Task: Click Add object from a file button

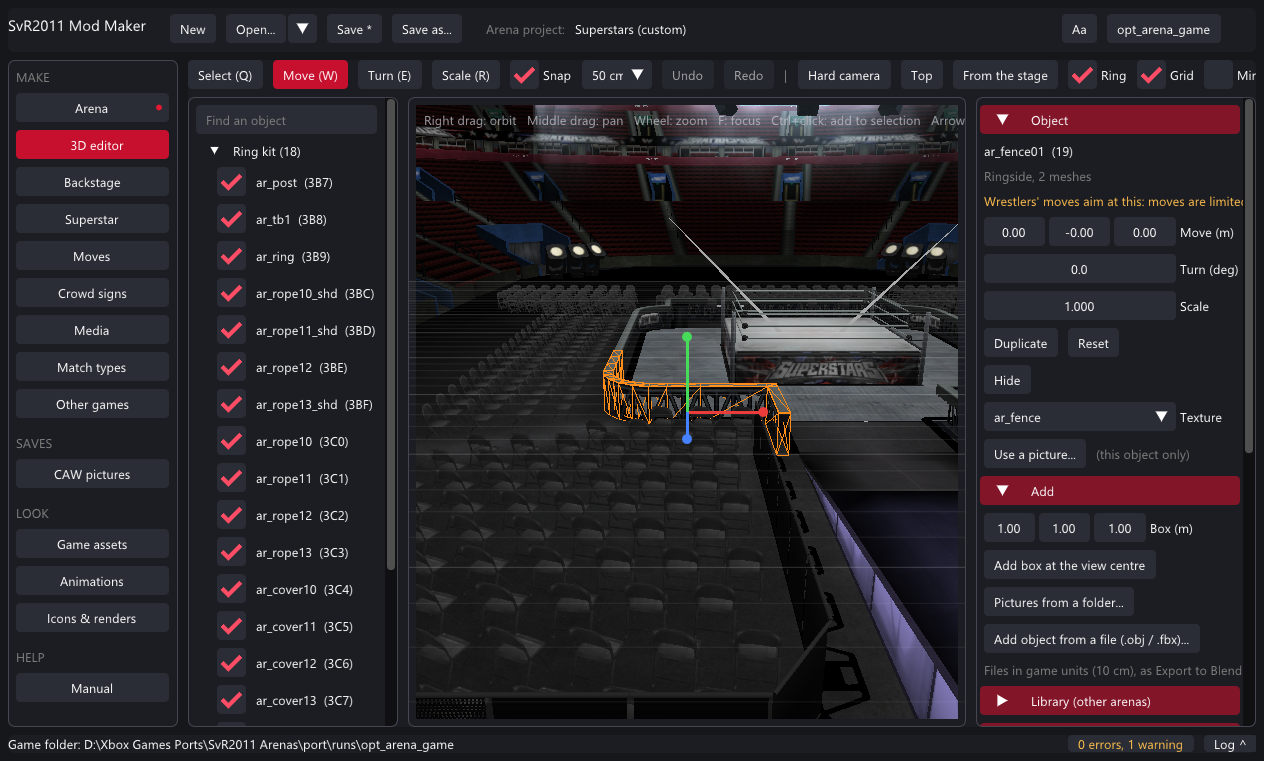Action: tap(1092, 639)
